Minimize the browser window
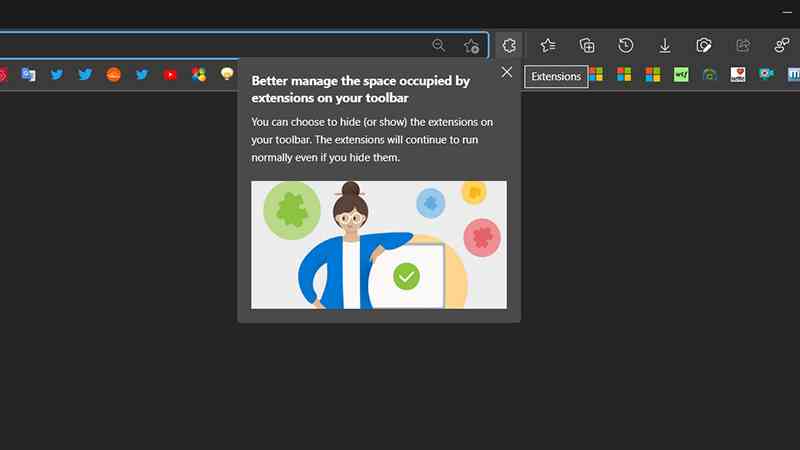Viewport: 800px width, 450px height. 787,12
